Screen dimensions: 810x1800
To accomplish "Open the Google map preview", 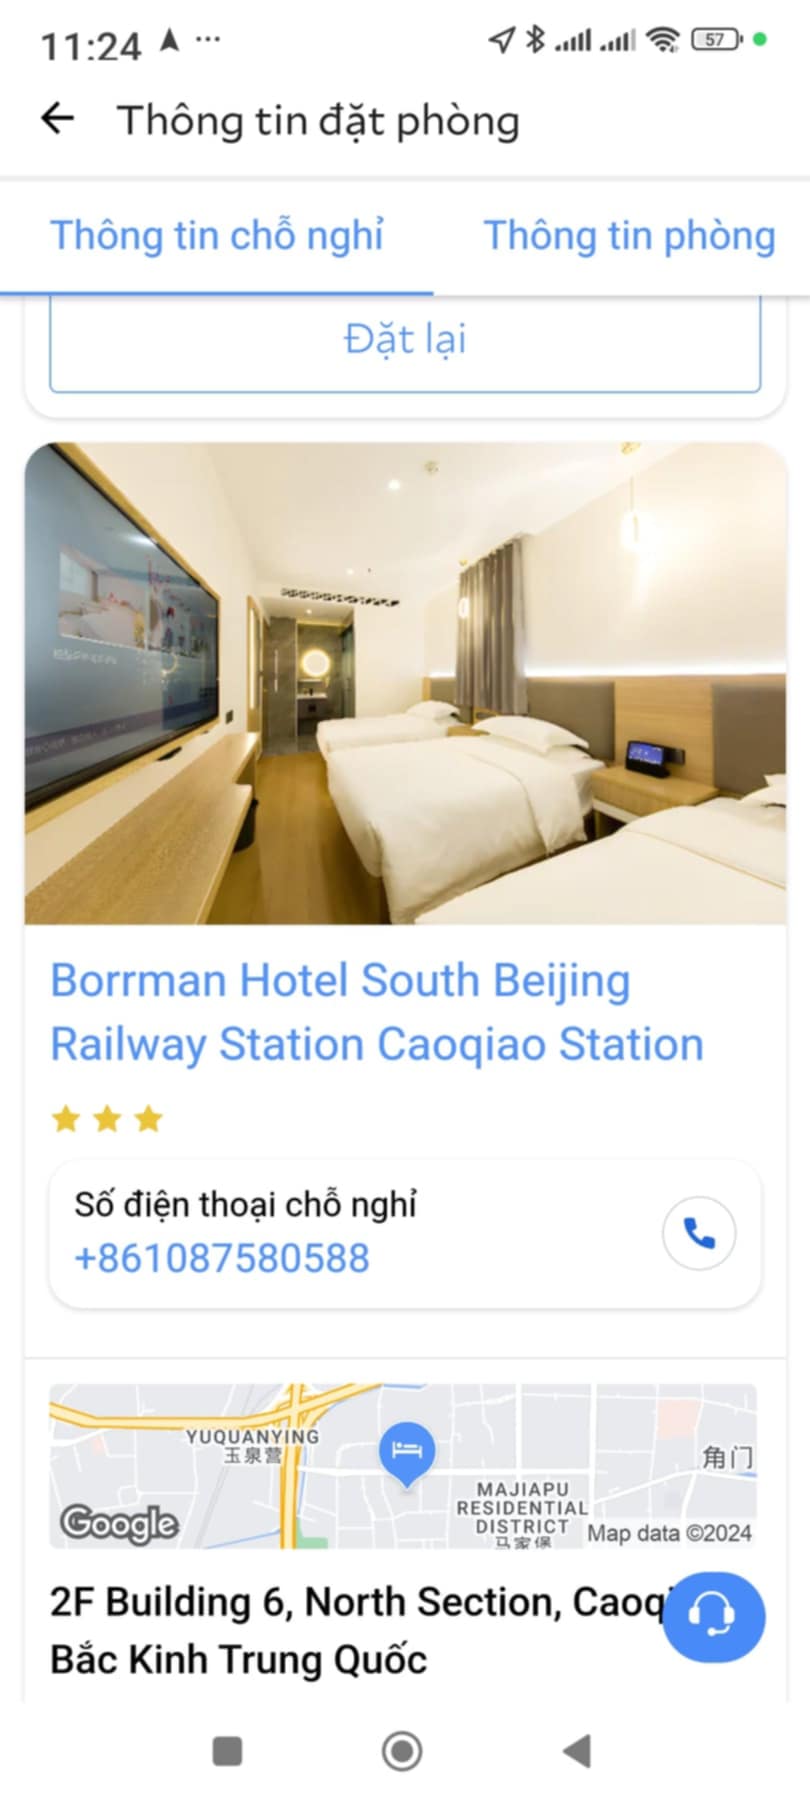I will (403, 1466).
